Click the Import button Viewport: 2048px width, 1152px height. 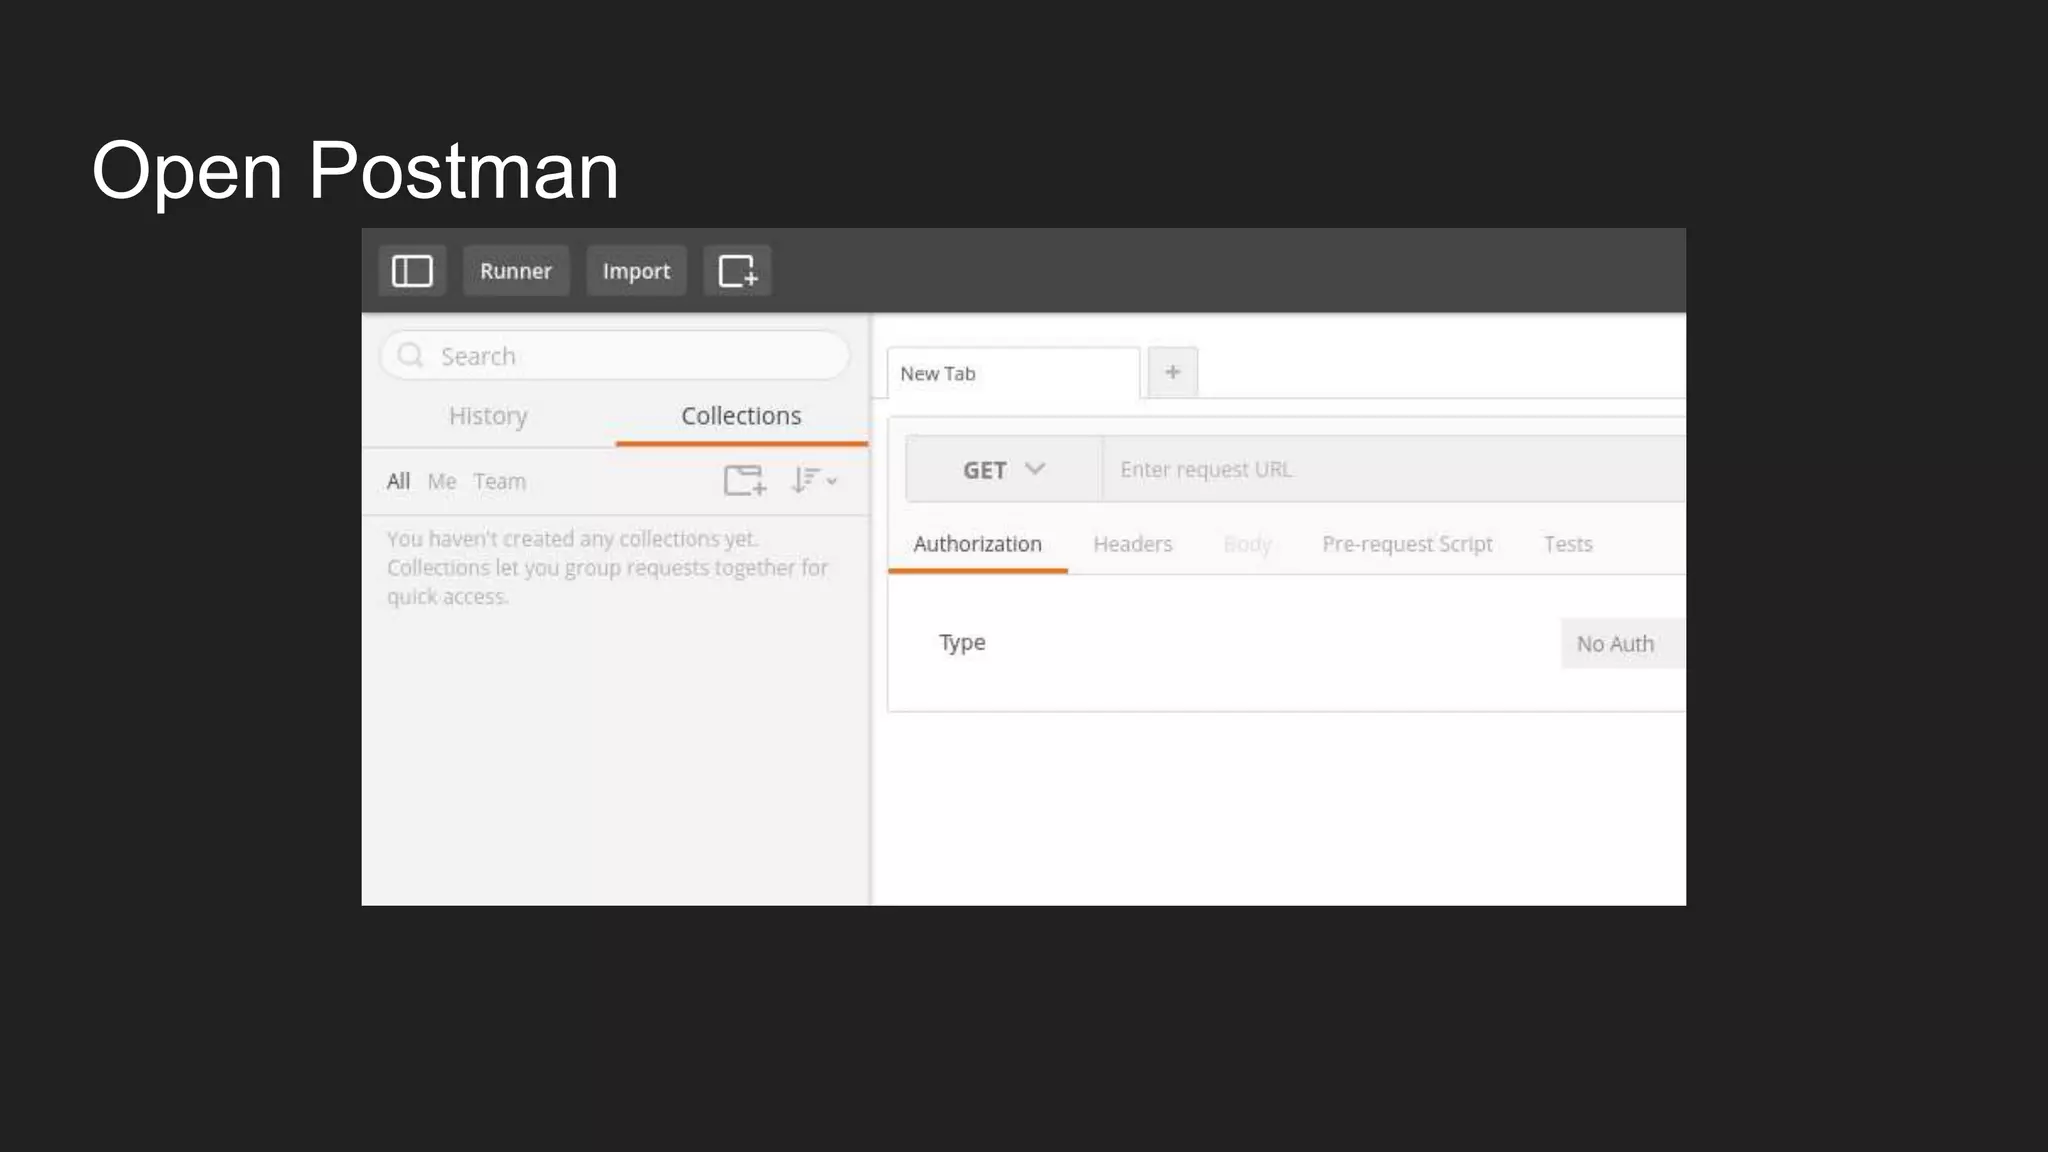point(636,271)
